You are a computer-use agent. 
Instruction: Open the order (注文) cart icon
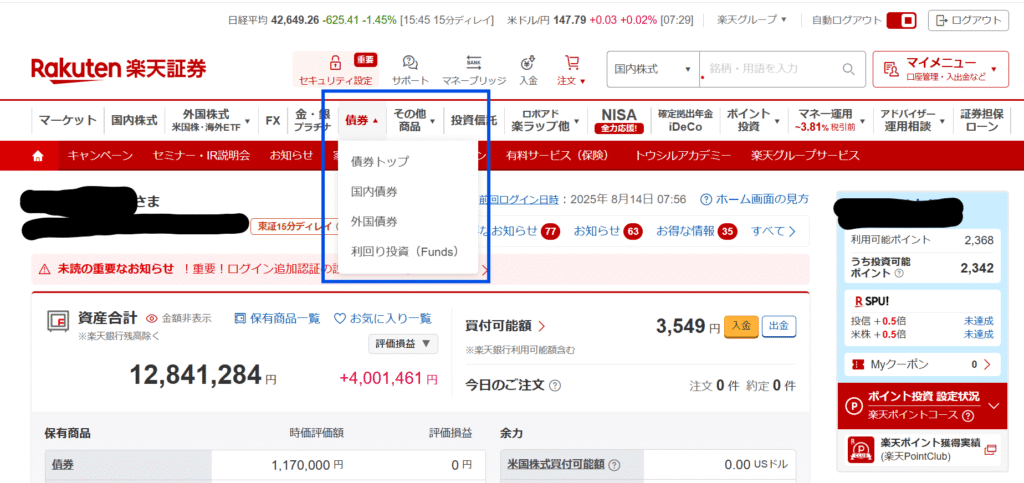click(x=572, y=63)
